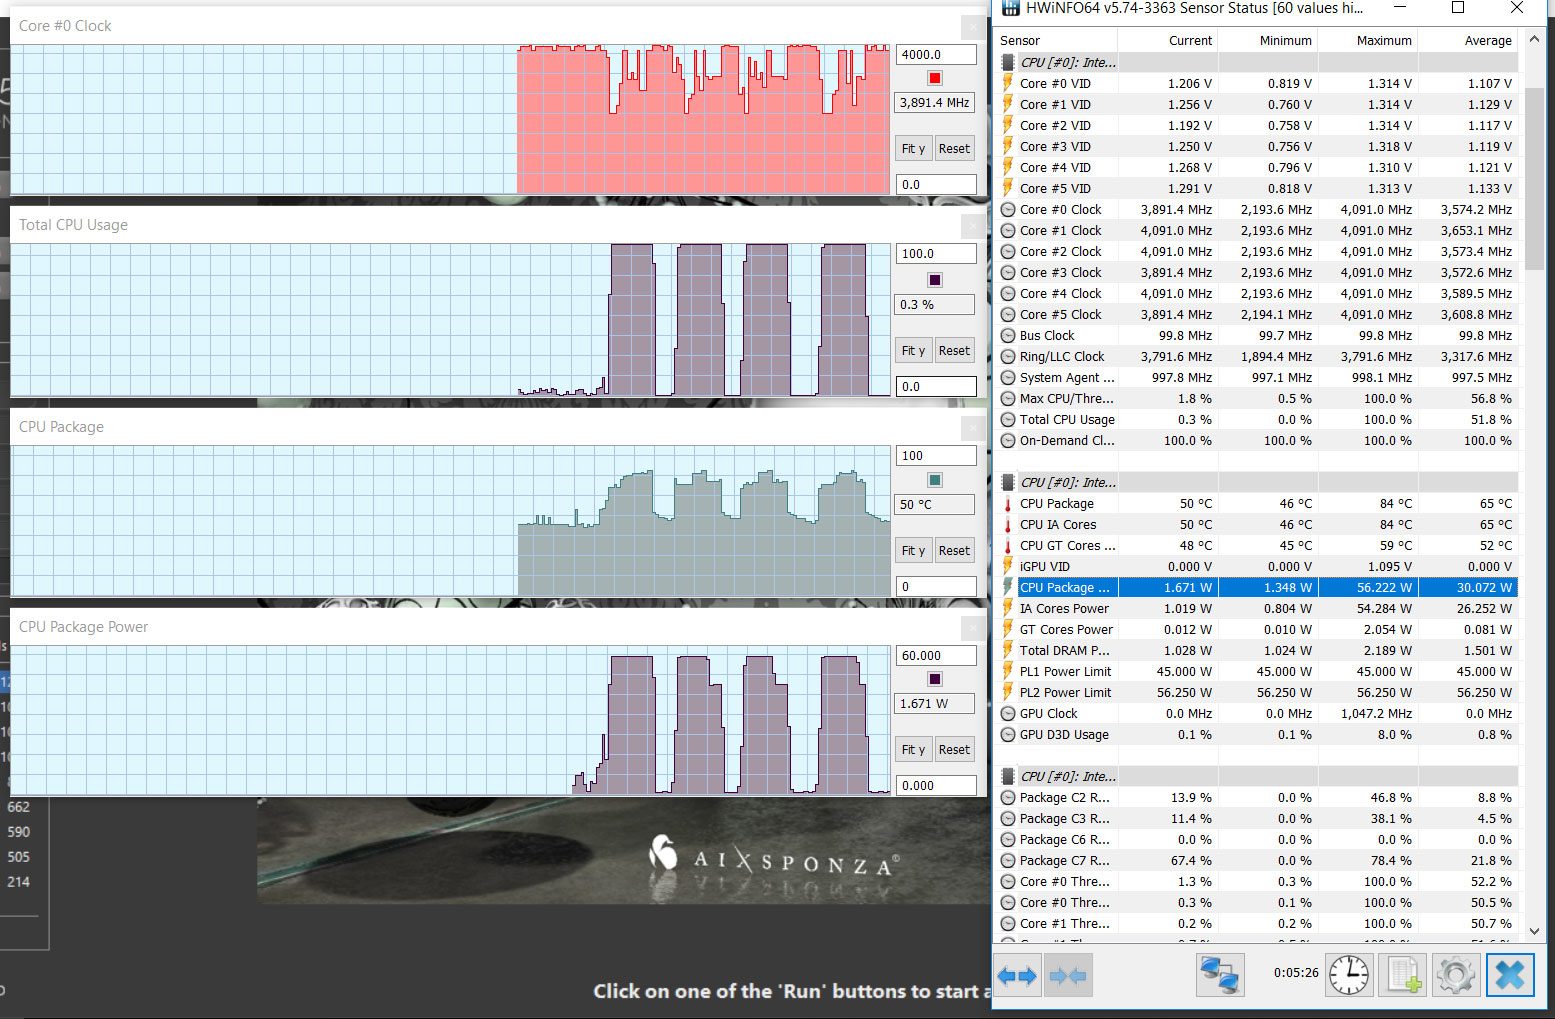Click the scrollbar down arrow in sensor list
The height and width of the screenshot is (1019, 1555).
(1535, 930)
